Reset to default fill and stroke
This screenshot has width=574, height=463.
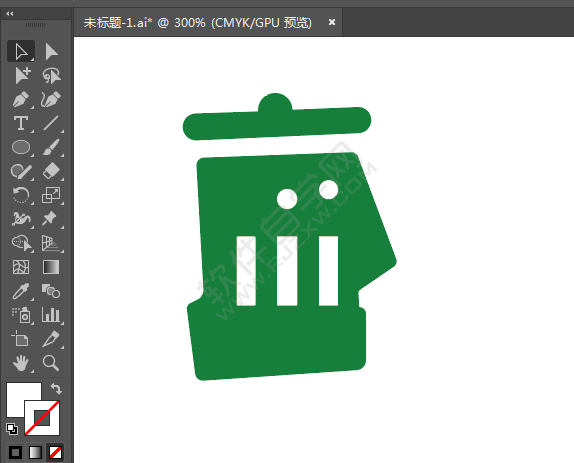coord(12,429)
